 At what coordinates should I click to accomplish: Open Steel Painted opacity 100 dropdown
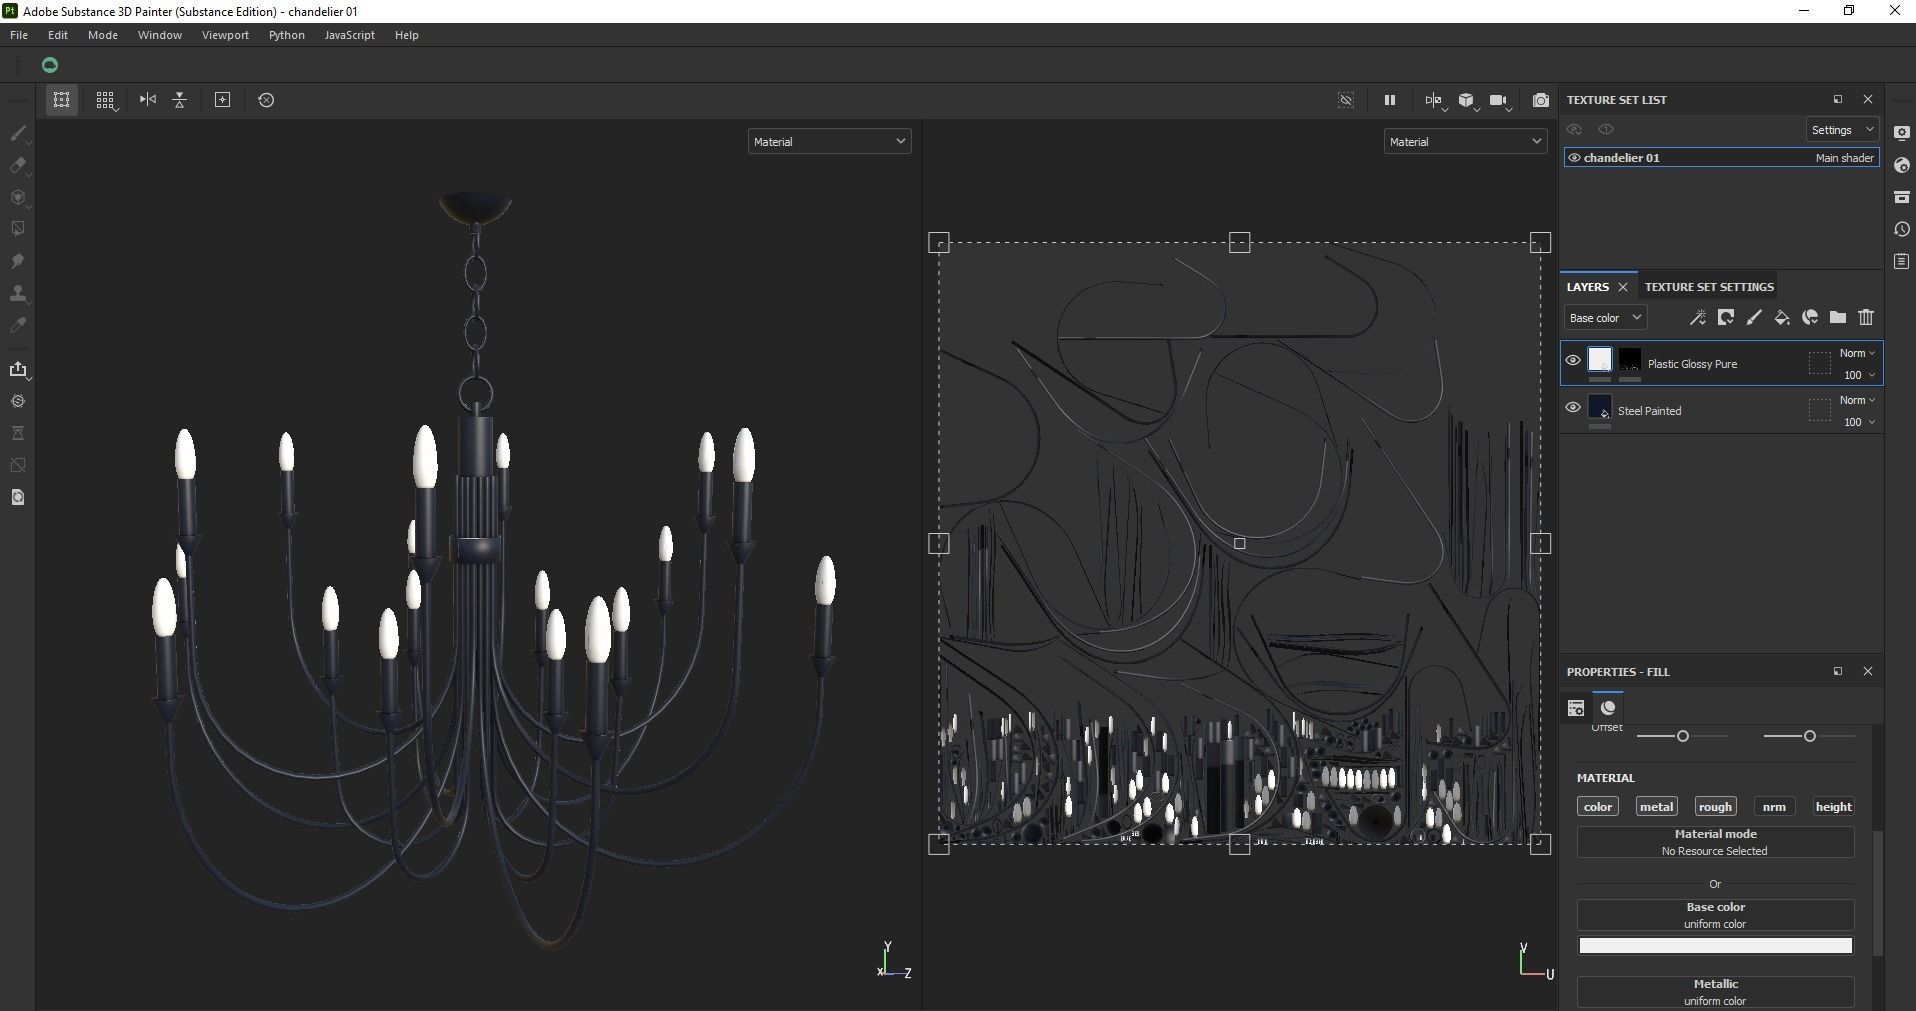tap(1859, 422)
